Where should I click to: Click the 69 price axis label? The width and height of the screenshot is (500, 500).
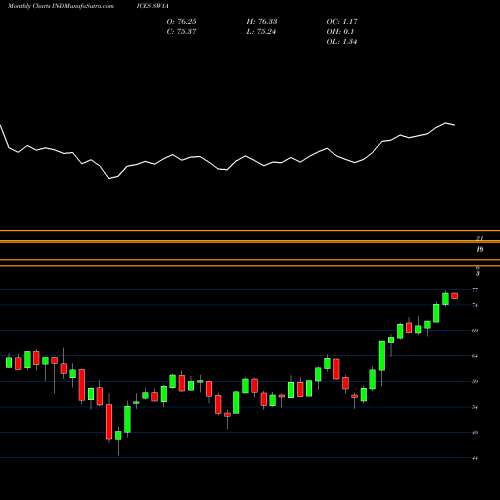475,331
